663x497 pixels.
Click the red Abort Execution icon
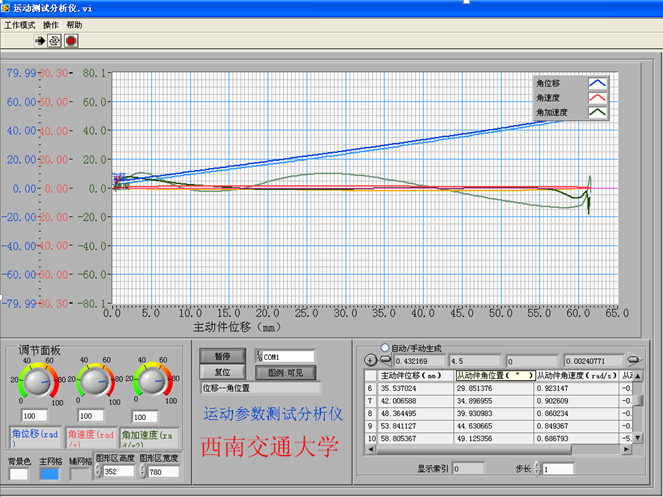point(71,41)
